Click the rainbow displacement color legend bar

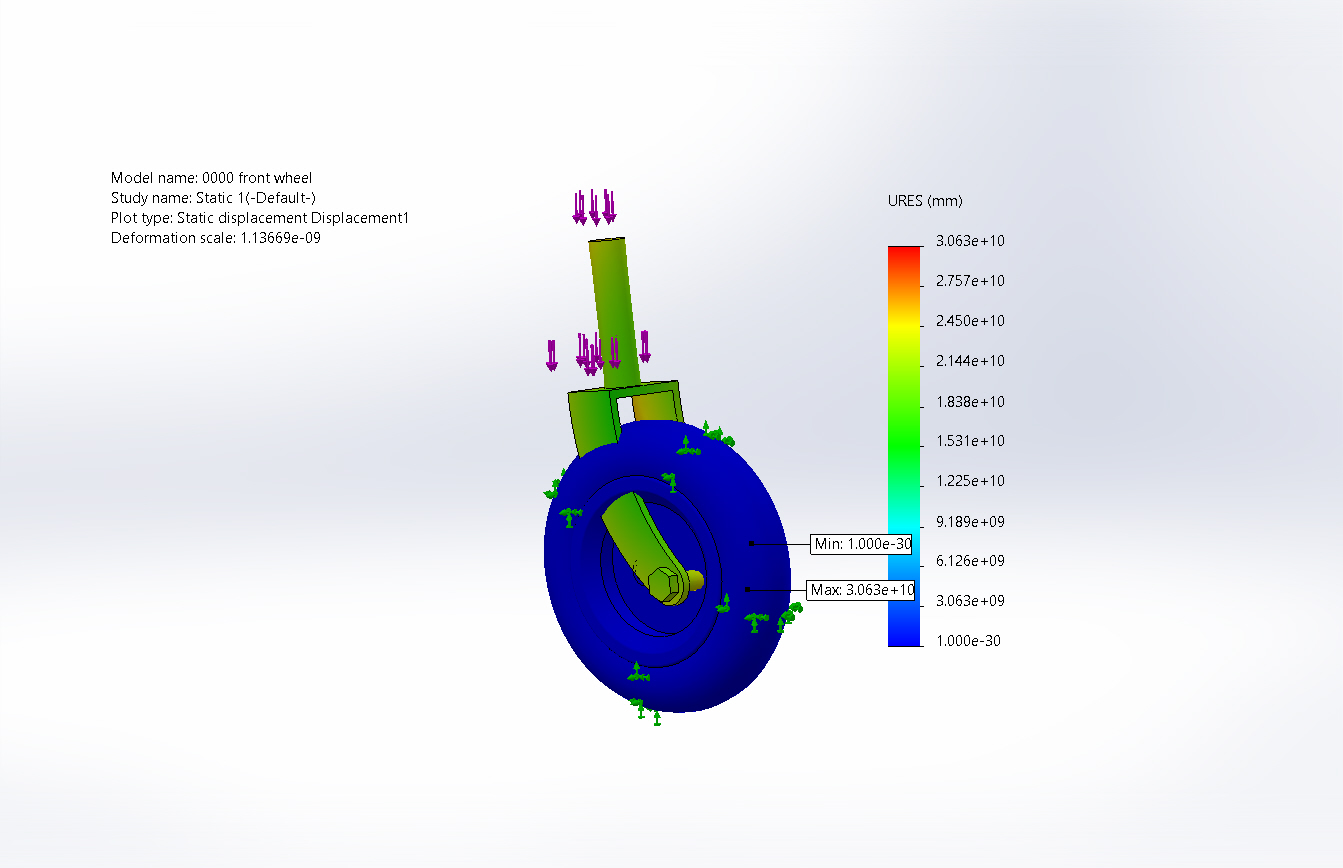pos(904,446)
